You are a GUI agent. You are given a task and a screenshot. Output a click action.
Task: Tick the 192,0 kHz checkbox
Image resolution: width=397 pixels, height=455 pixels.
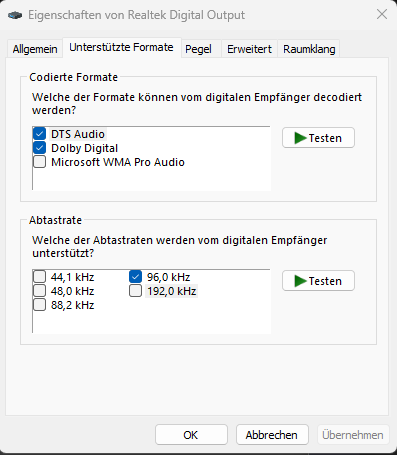tap(135, 291)
